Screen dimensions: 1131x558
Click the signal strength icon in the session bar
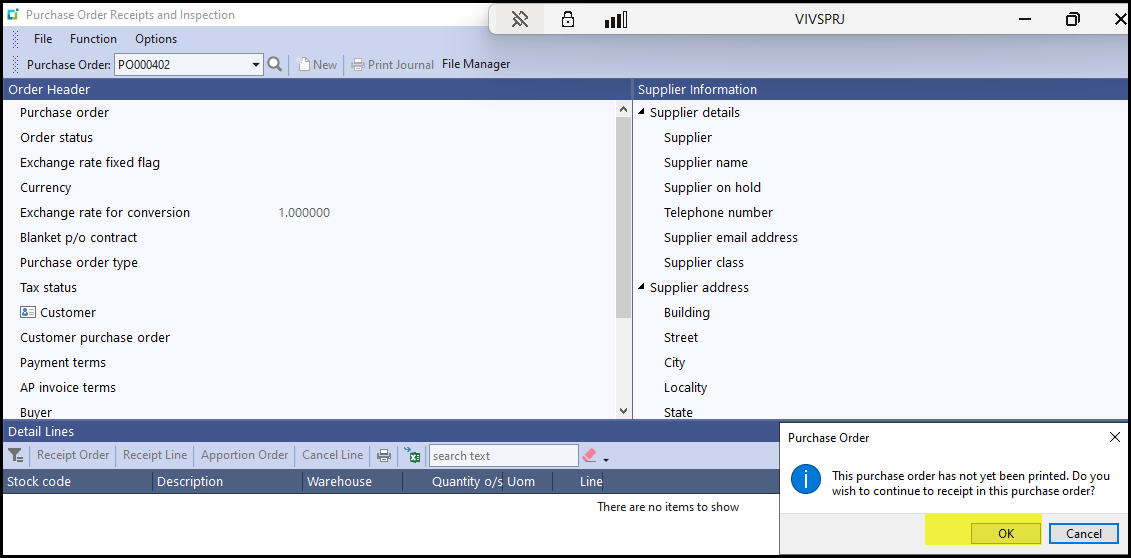pyautogui.click(x=616, y=19)
